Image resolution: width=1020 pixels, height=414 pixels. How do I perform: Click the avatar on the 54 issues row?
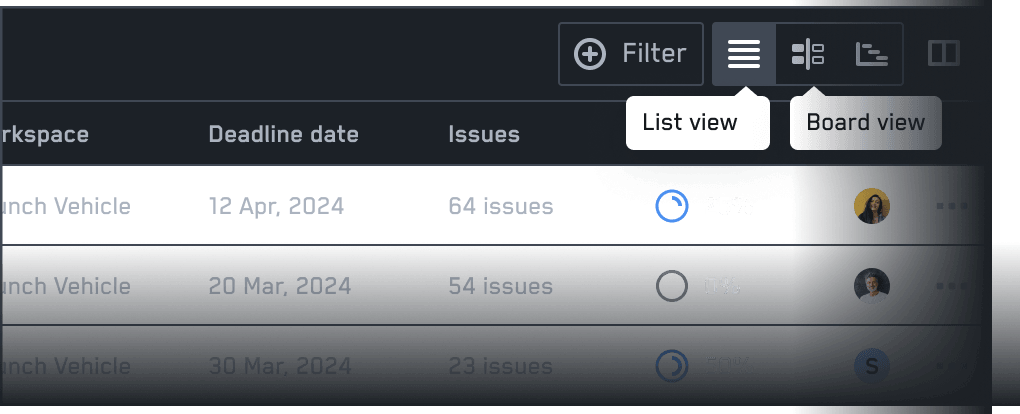872,286
